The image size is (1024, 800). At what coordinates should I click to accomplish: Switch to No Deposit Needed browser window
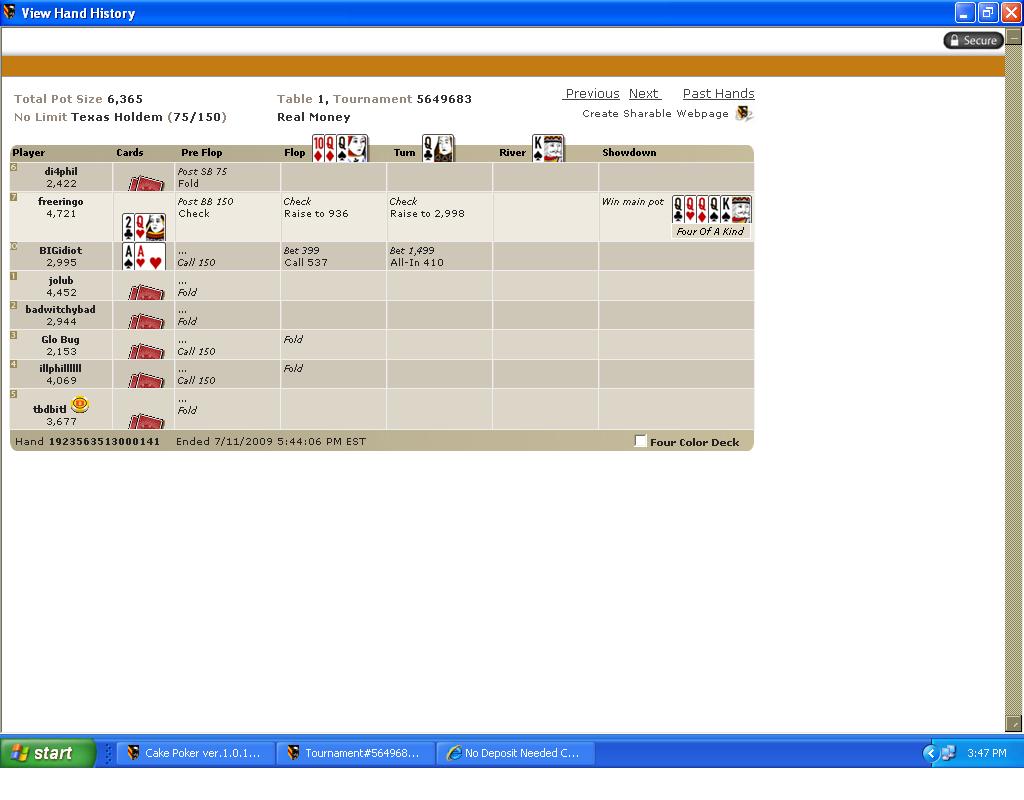(514, 753)
